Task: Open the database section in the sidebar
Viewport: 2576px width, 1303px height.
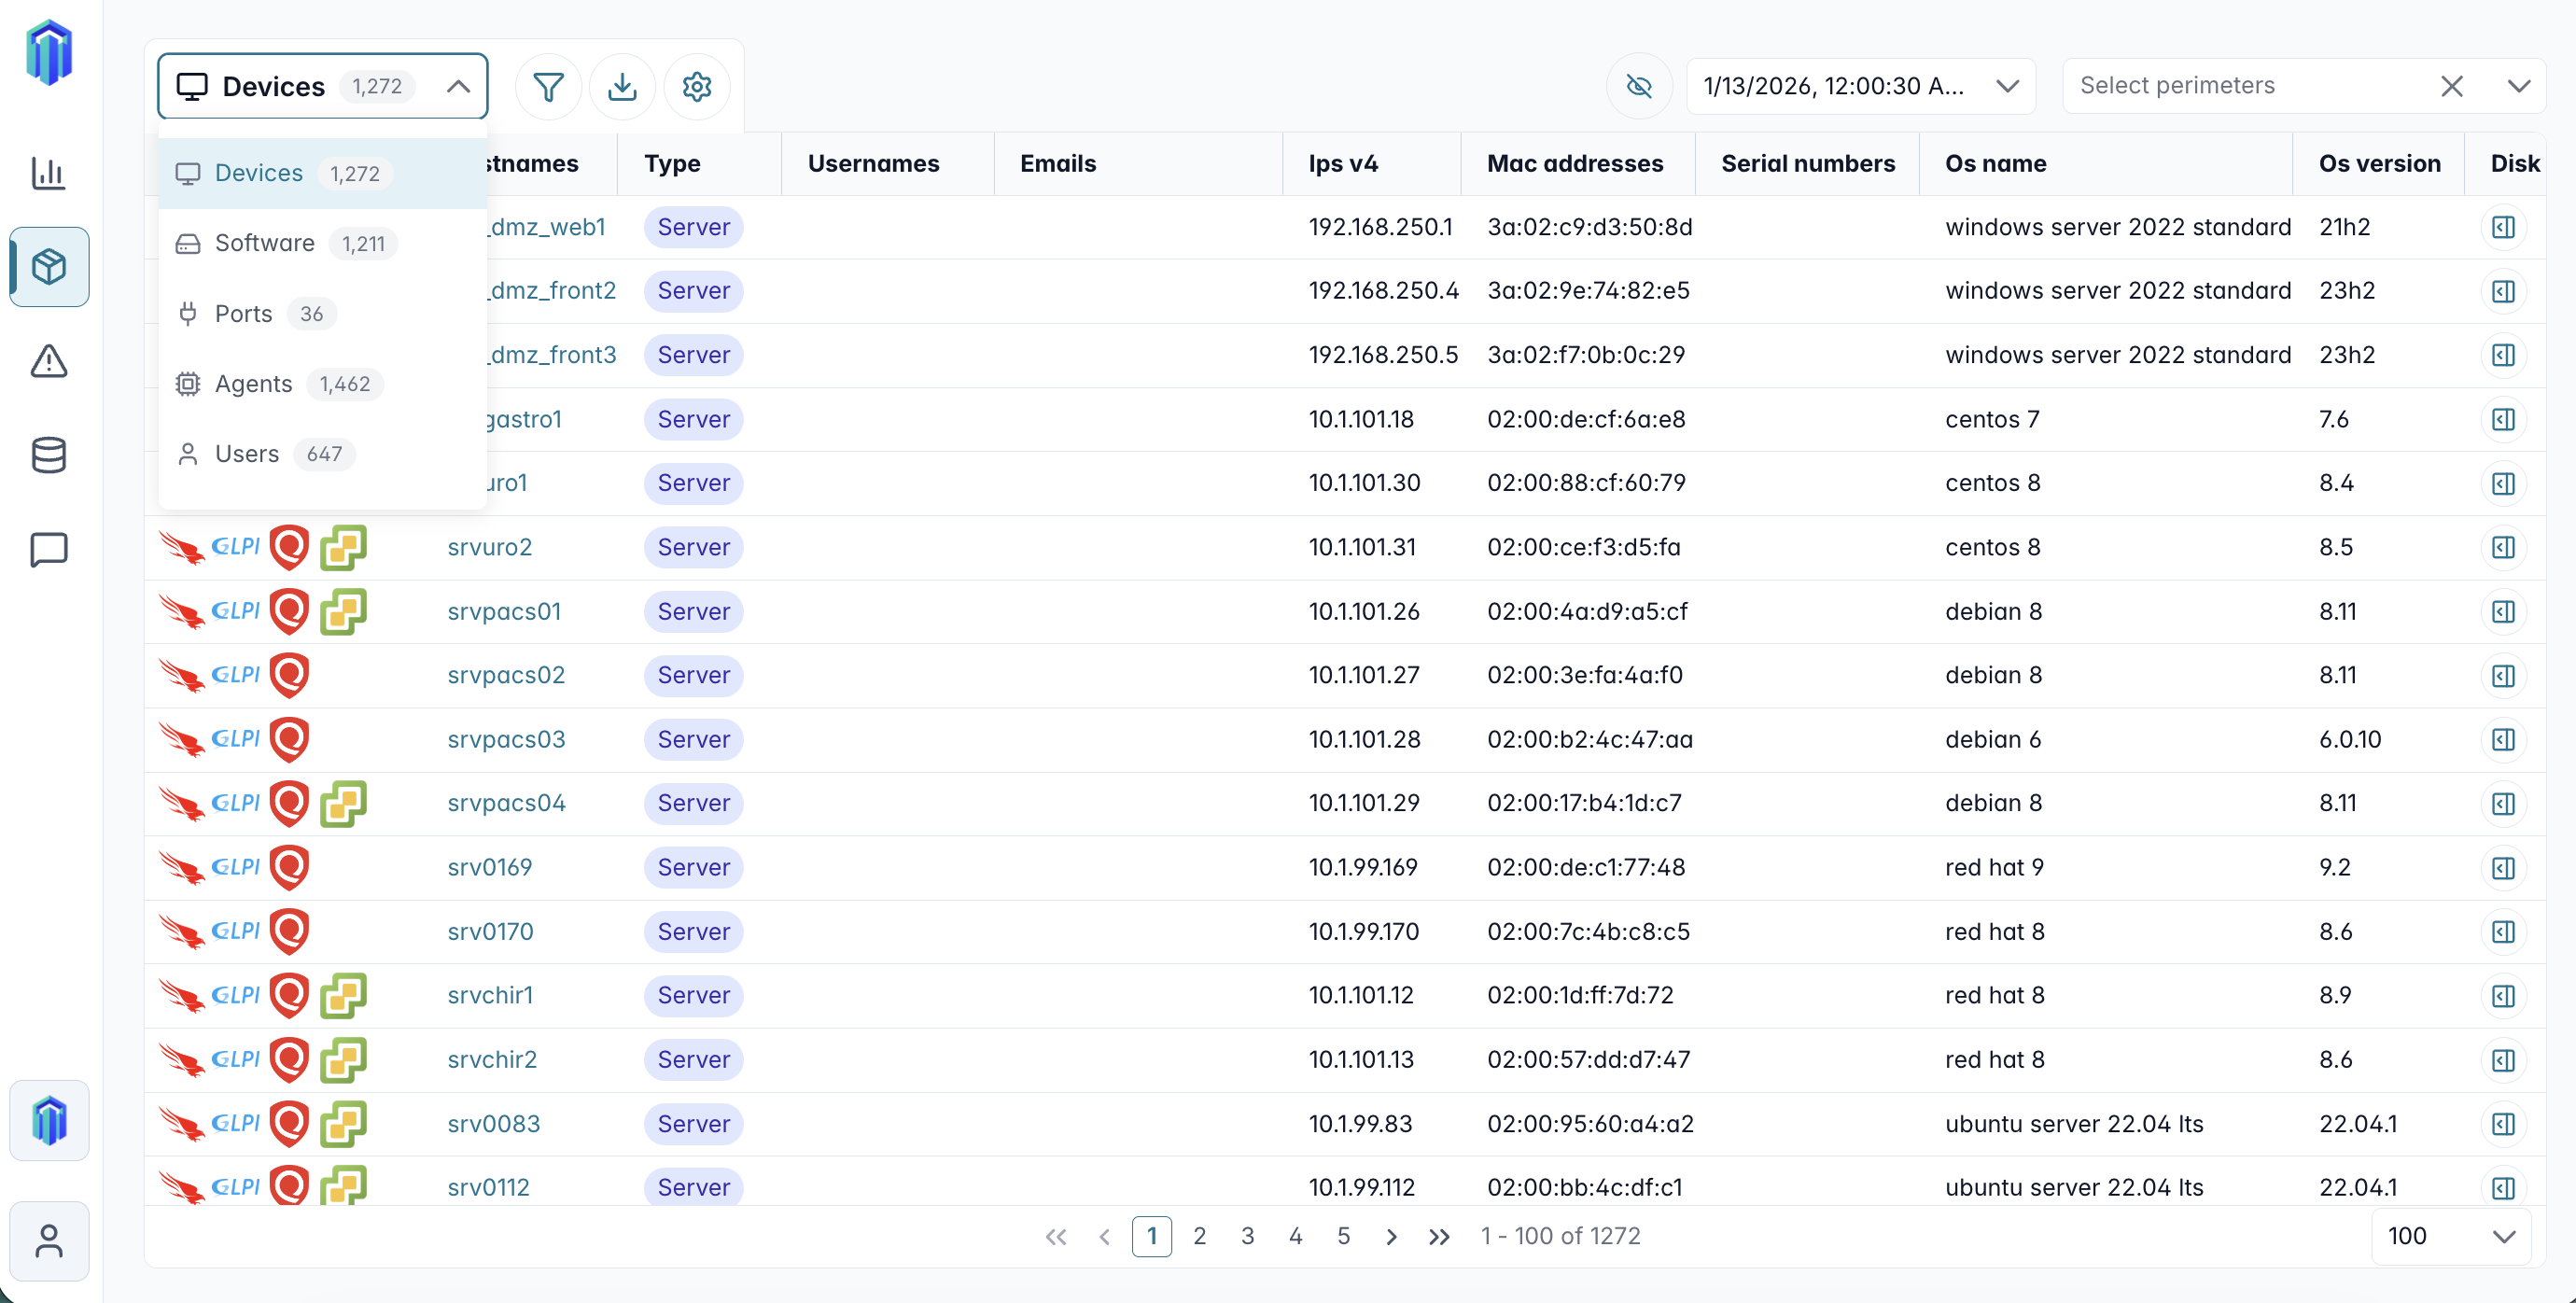Action: tap(49, 455)
